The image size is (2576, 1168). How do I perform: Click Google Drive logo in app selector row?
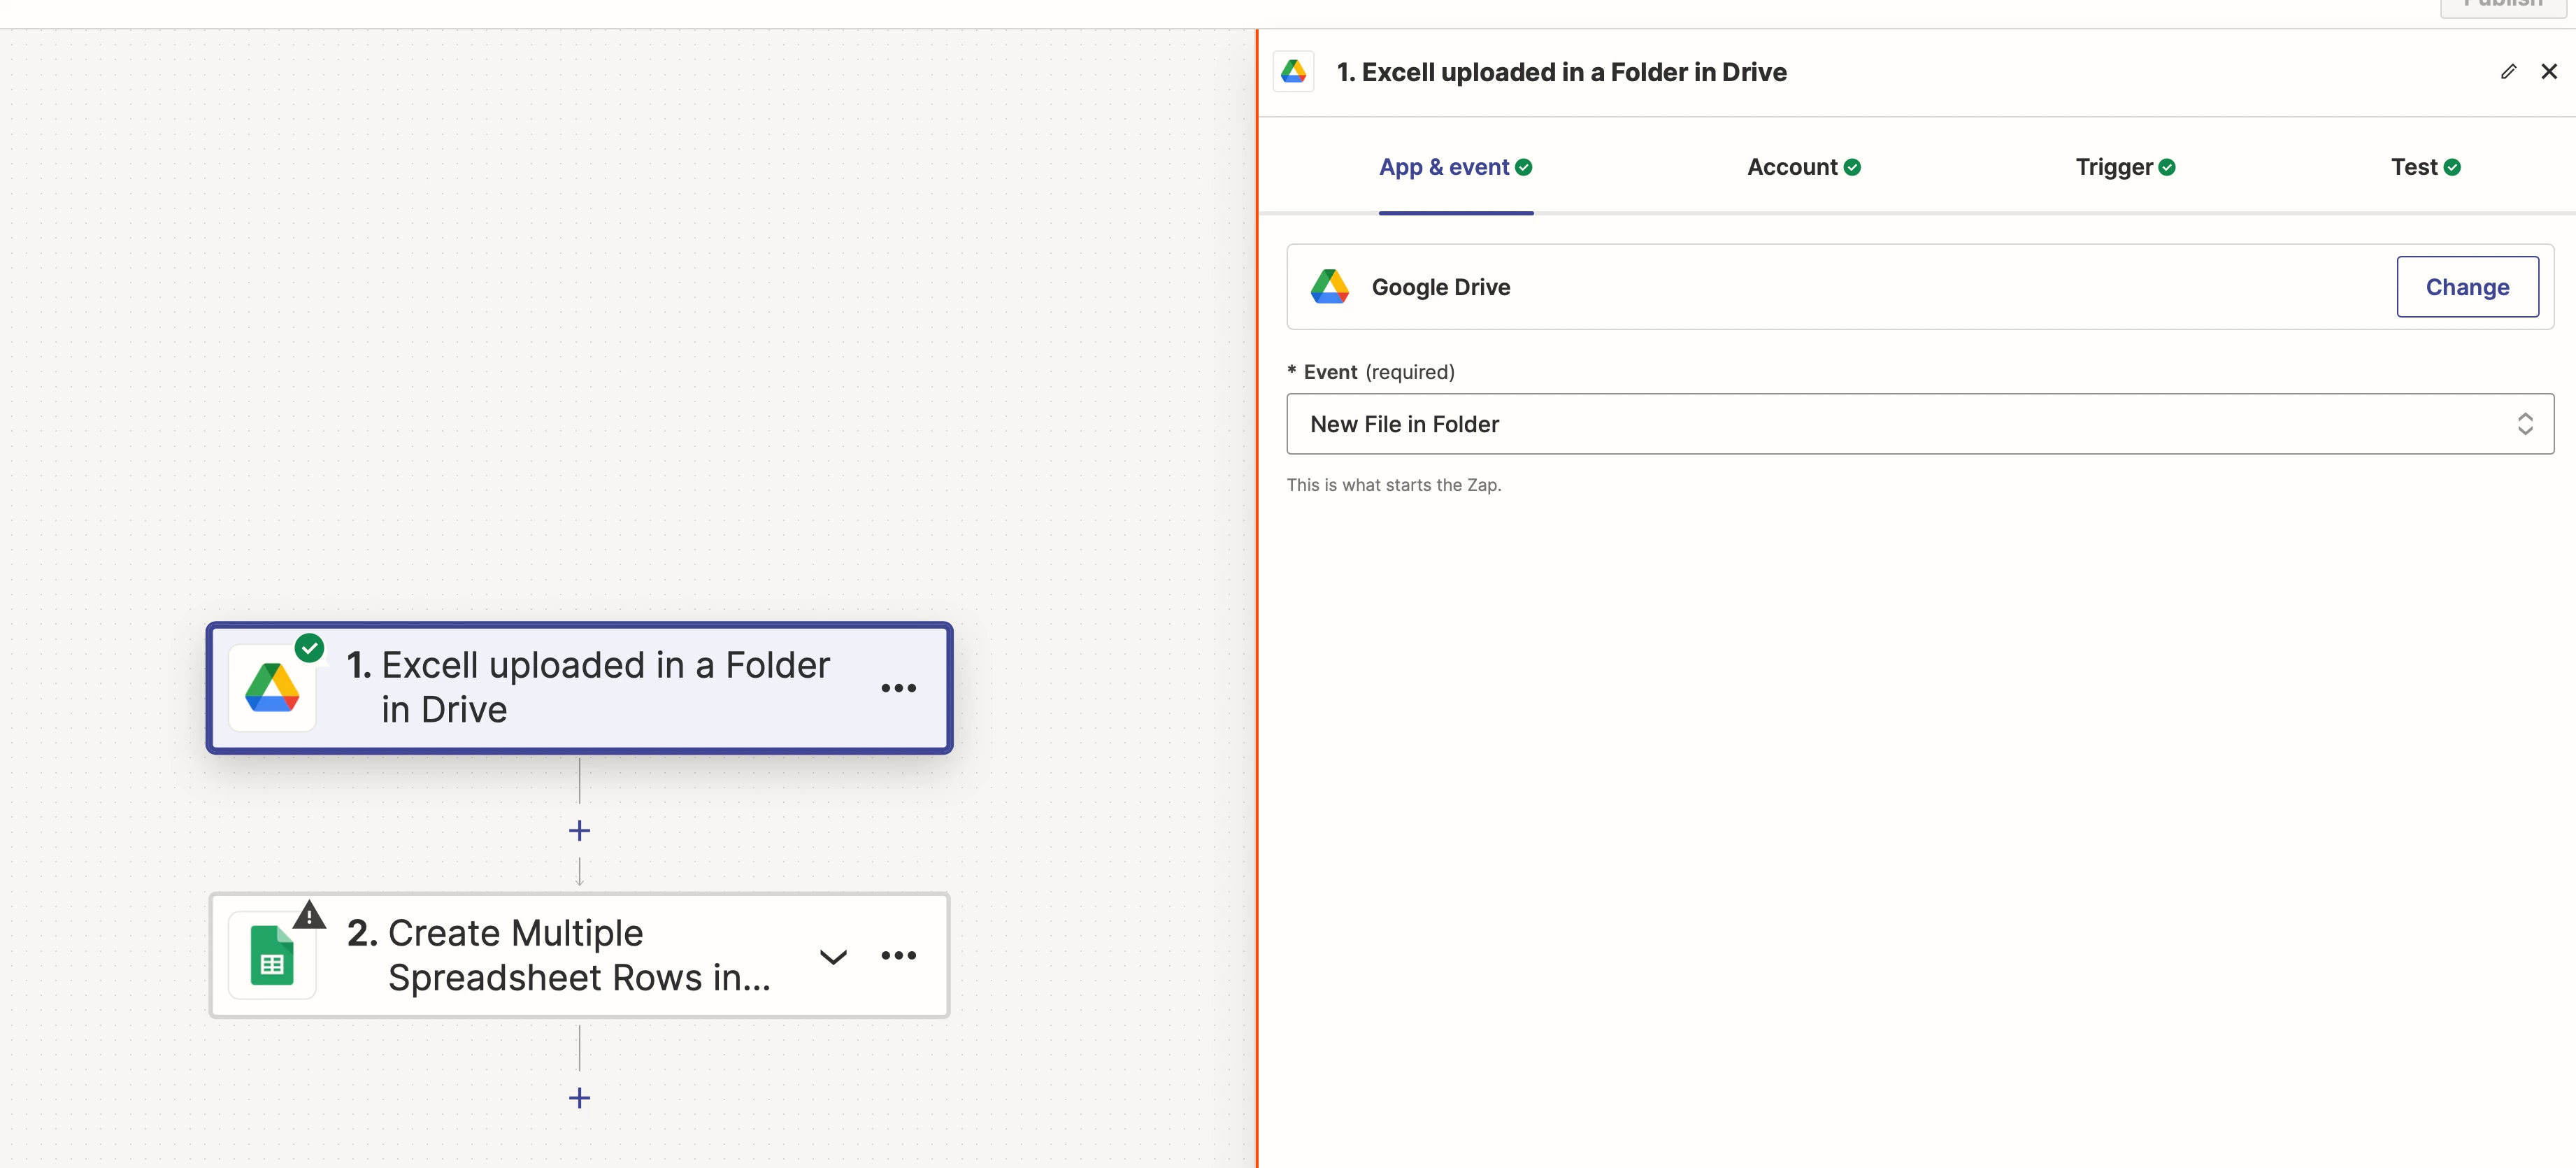[x=1329, y=287]
